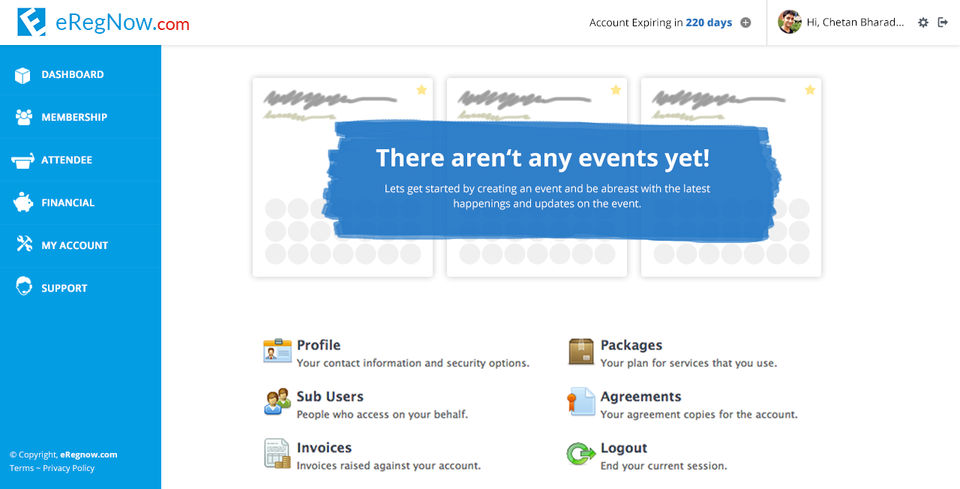Click the Support headset icon
Image resolution: width=960 pixels, height=489 pixels.
click(24, 286)
